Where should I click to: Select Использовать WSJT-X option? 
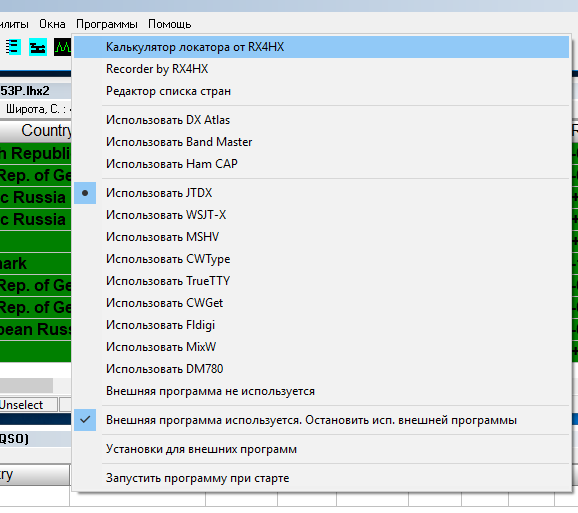pos(321,215)
